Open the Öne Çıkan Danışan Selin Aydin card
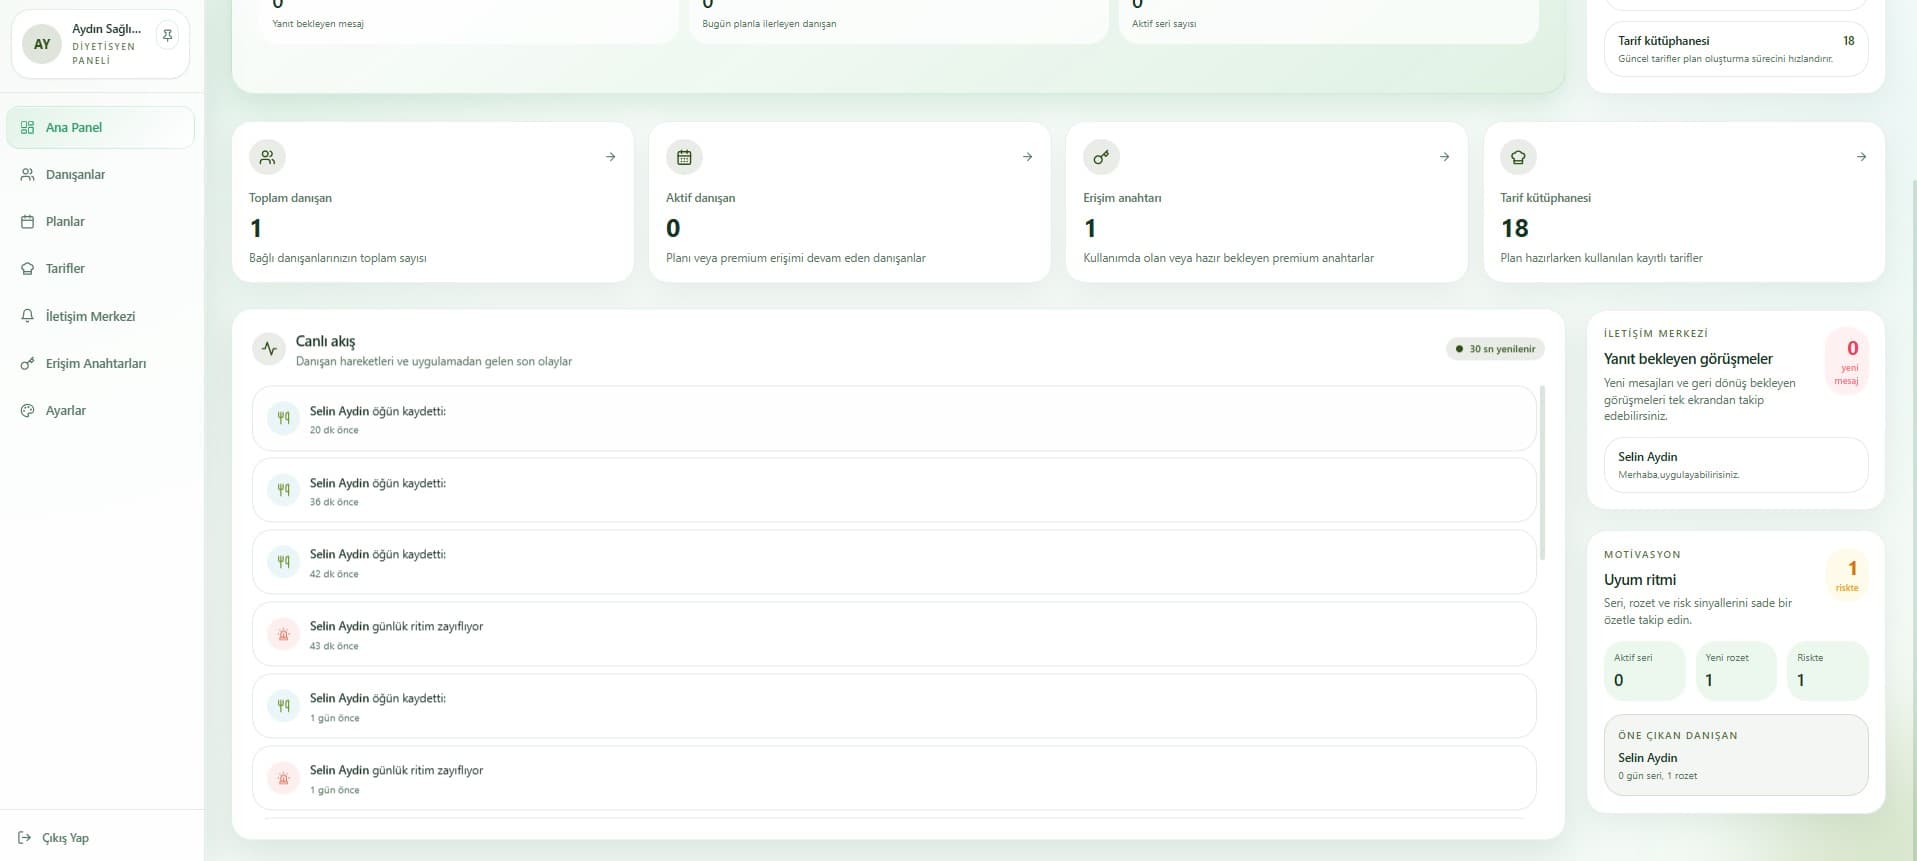This screenshot has width=1917, height=861. pyautogui.click(x=1735, y=756)
